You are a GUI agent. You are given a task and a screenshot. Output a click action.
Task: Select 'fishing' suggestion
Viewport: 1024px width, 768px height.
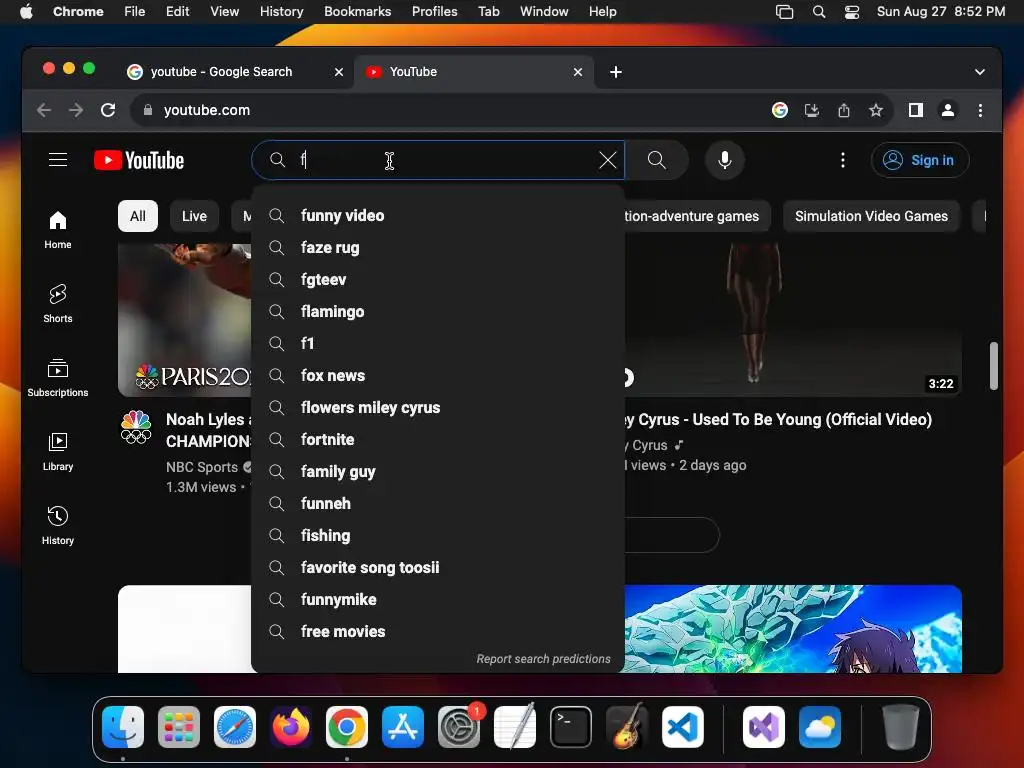438,536
